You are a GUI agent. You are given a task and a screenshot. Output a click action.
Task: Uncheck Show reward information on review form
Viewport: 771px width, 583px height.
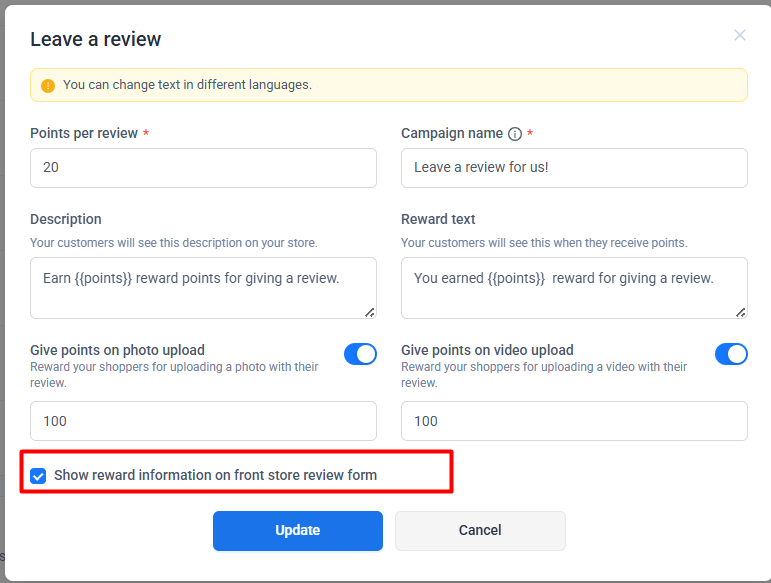(38, 476)
